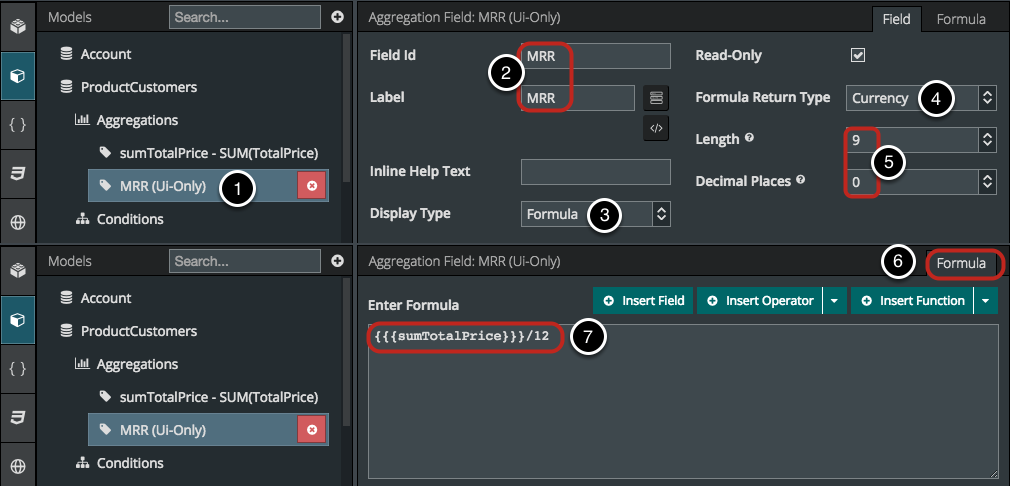Click the help icon beside Decimal Places
Viewport: 1010px width, 486px height.
[801, 181]
